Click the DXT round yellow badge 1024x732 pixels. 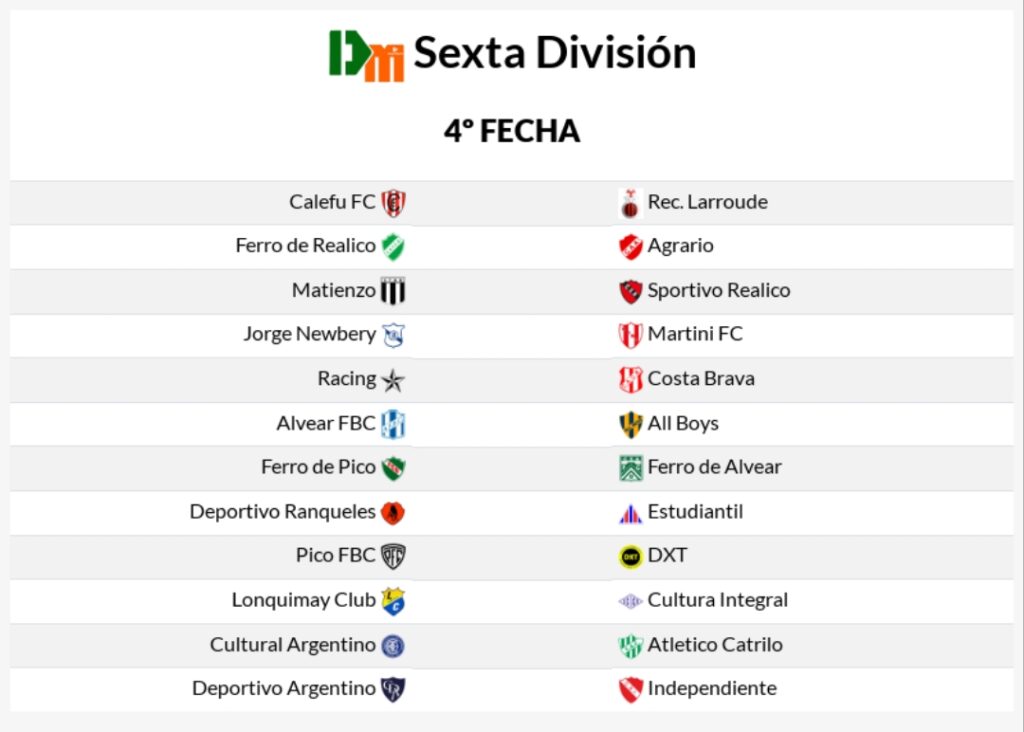pos(630,556)
